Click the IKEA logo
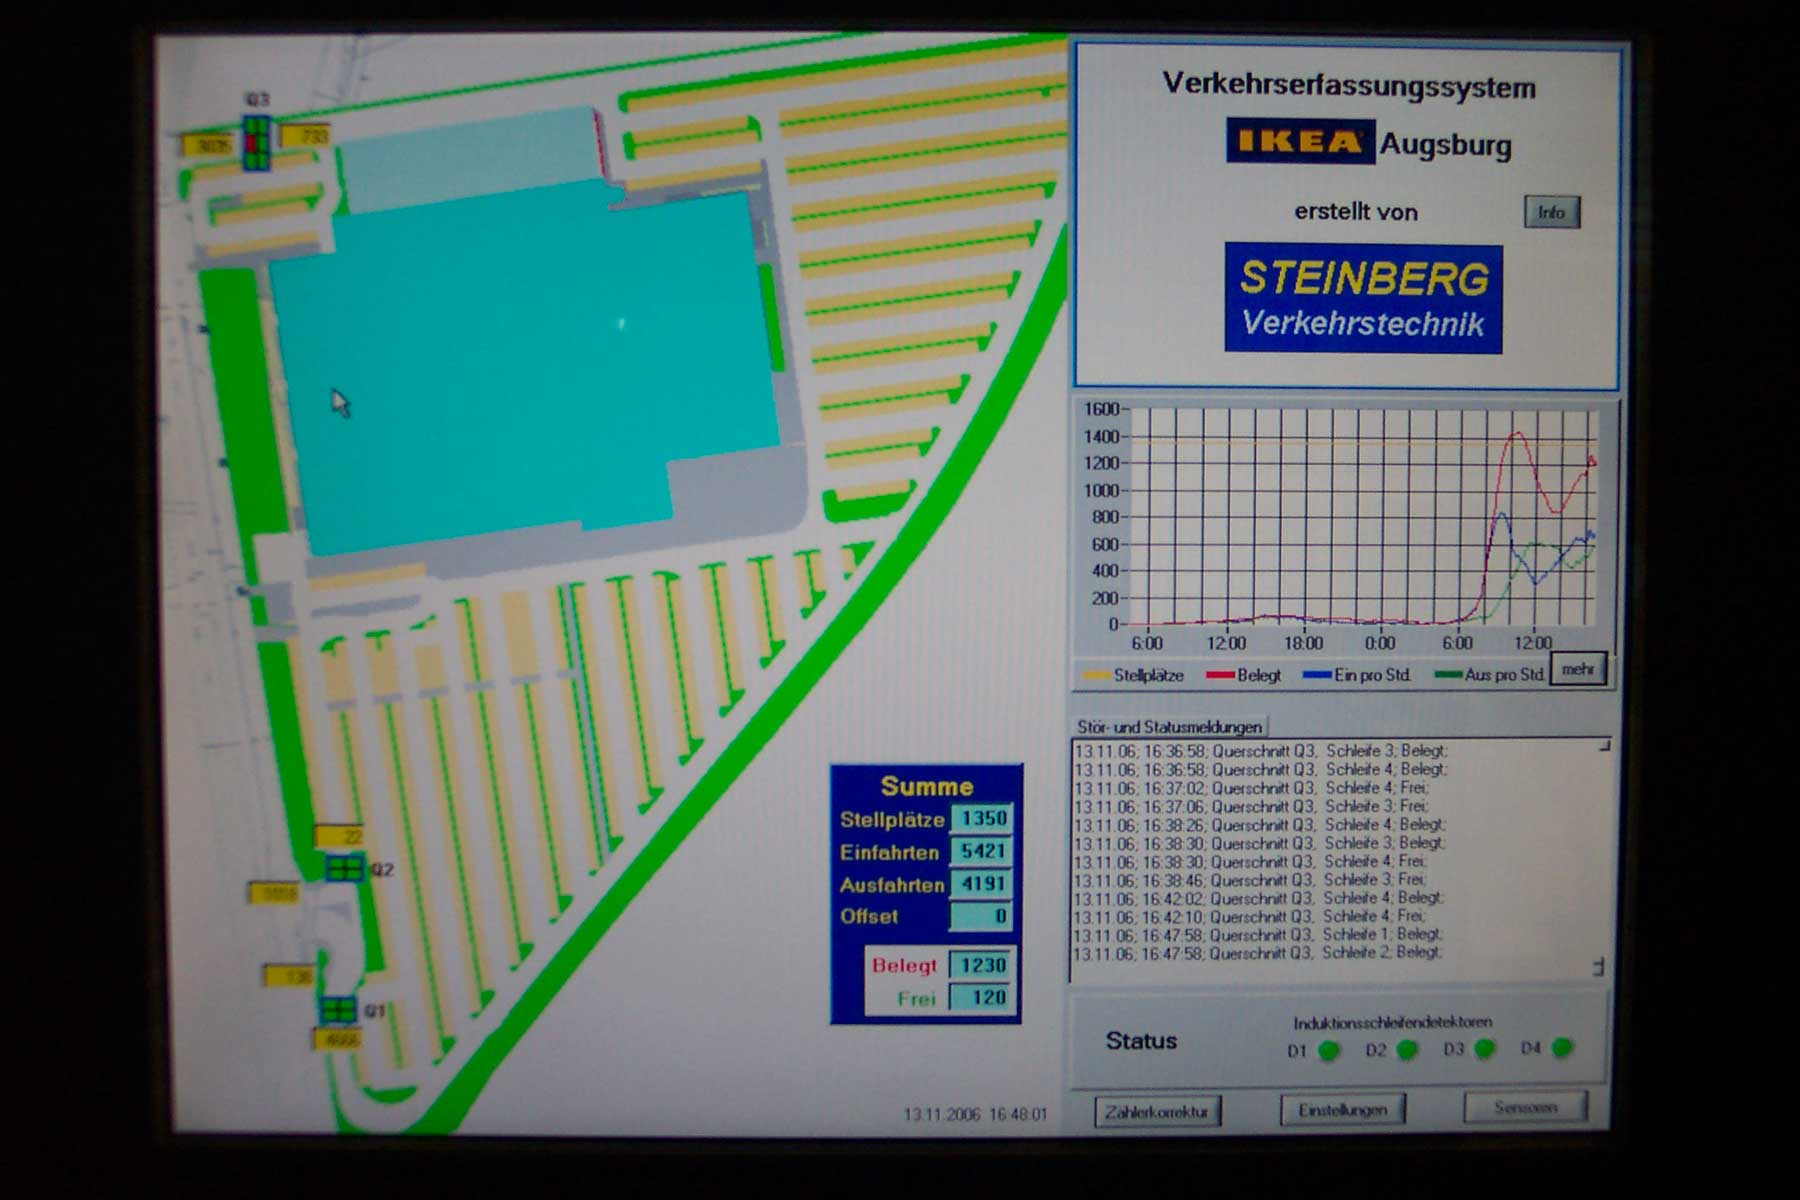Screen dimensions: 1800x1200 1301,141
